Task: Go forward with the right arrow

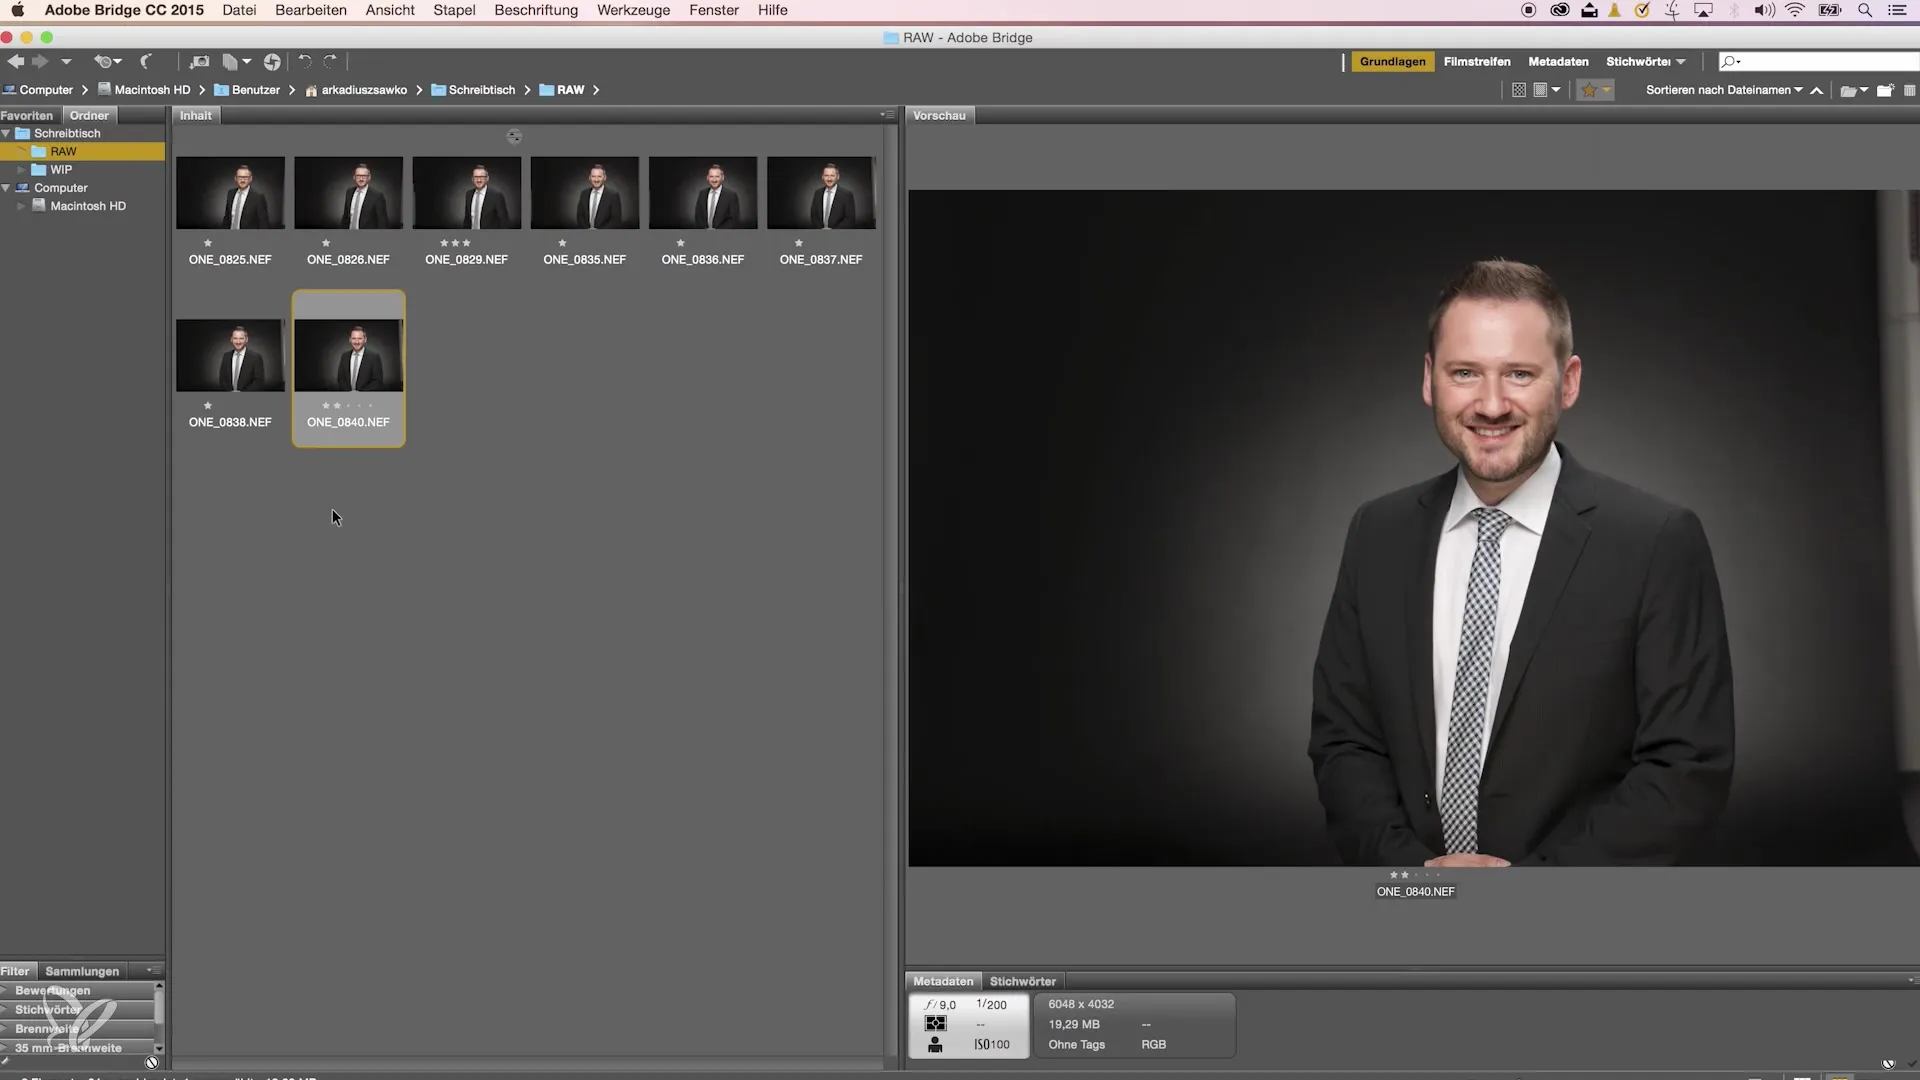Action: tap(40, 62)
